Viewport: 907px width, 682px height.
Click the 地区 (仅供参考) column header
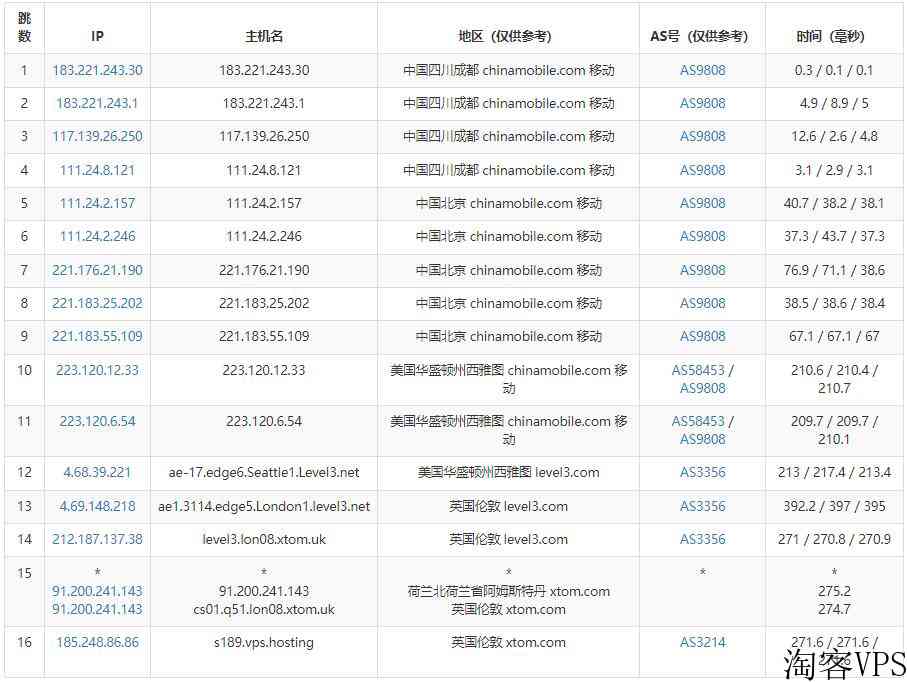505,36
